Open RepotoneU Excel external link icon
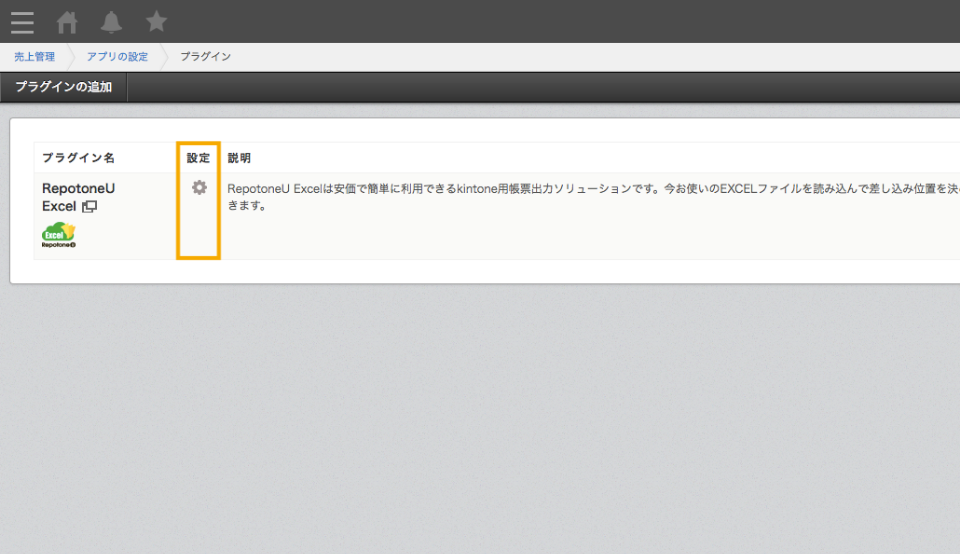The image size is (960, 554). click(x=89, y=207)
